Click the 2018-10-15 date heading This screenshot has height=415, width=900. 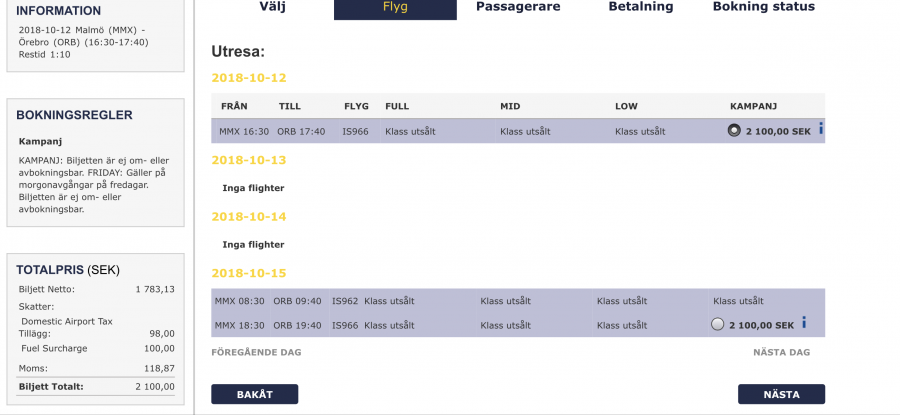coord(249,273)
